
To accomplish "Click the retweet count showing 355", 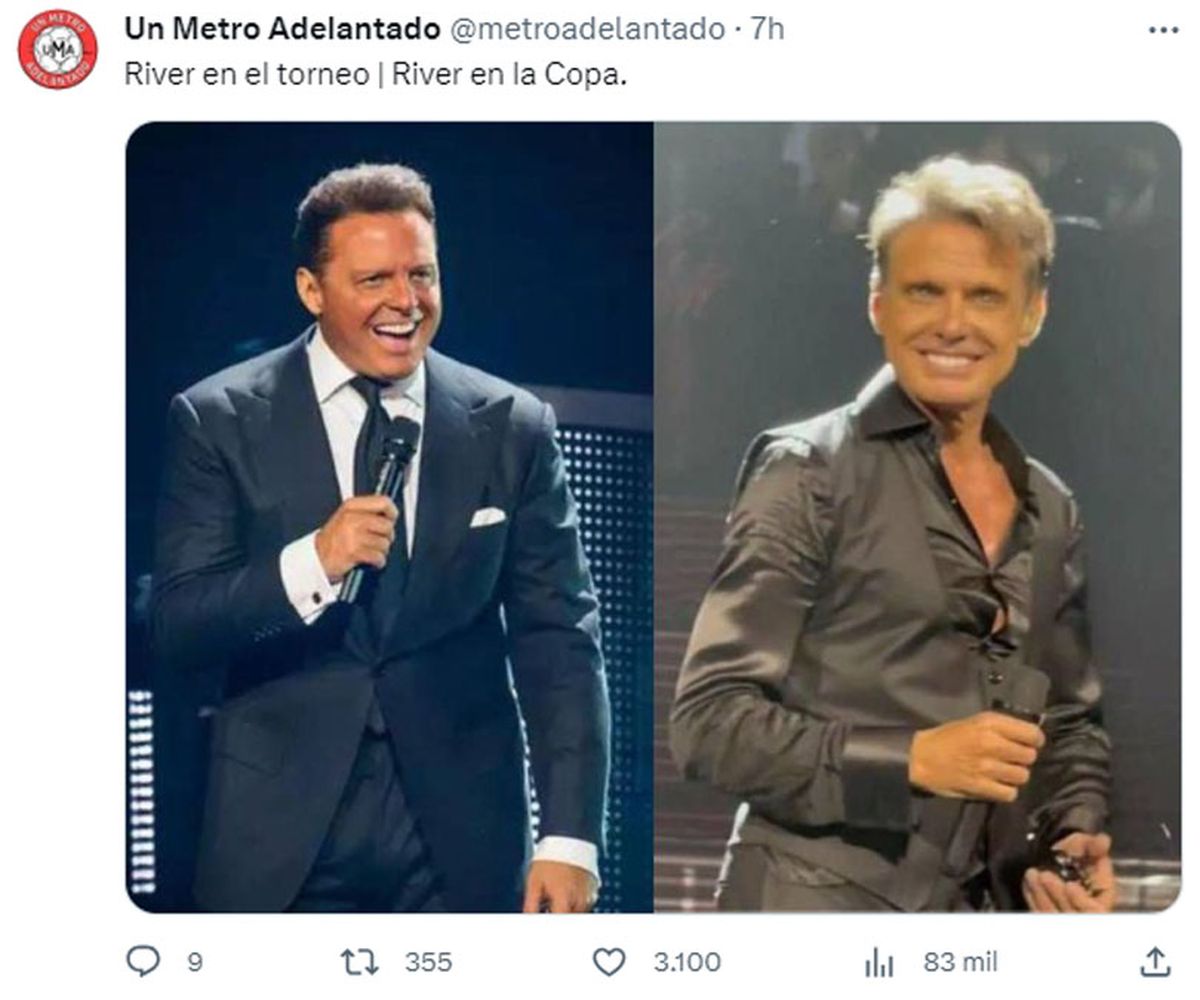I will click(428, 963).
